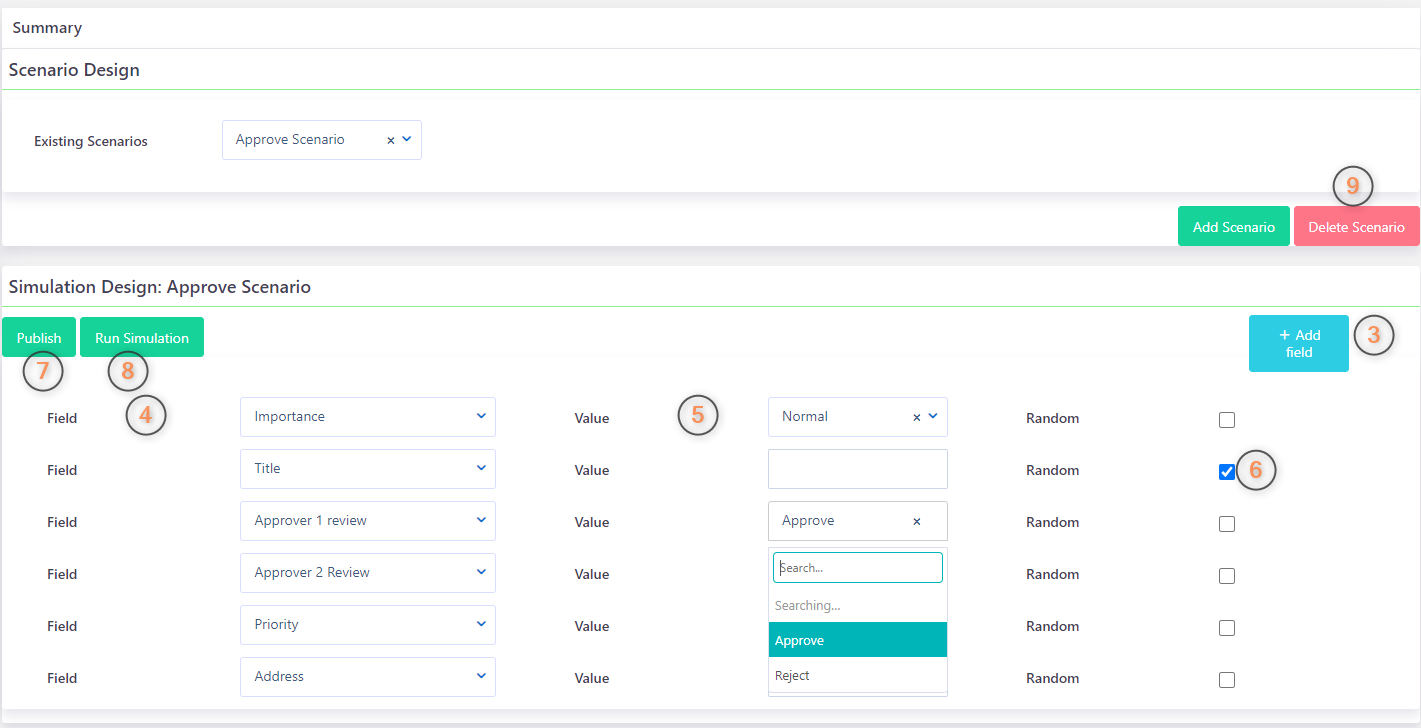The width and height of the screenshot is (1421, 728).
Task: Open the Approver 1 review field dropdown
Action: coord(368,521)
